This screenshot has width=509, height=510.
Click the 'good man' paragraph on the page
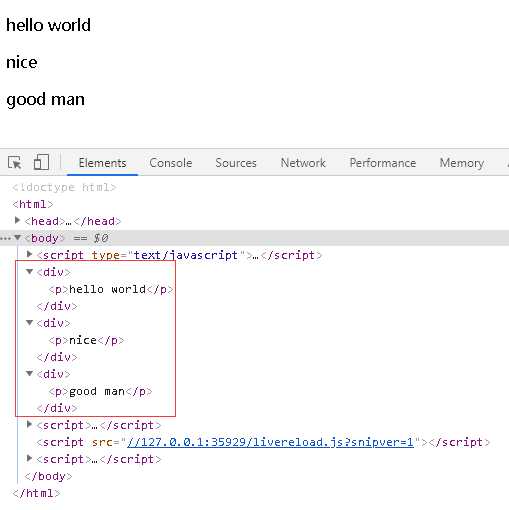[45, 100]
